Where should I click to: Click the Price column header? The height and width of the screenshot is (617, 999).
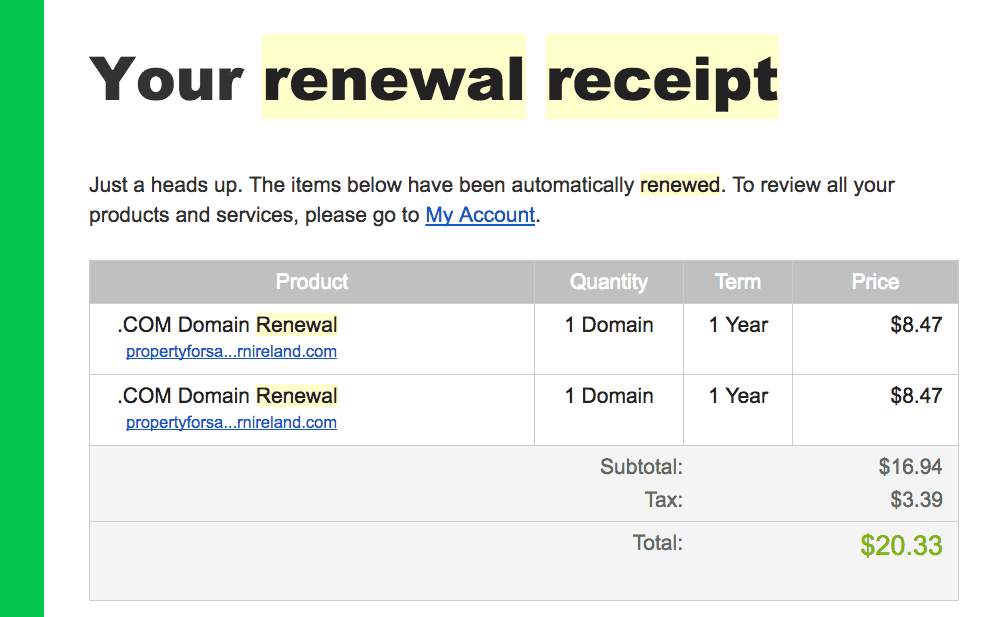point(875,282)
